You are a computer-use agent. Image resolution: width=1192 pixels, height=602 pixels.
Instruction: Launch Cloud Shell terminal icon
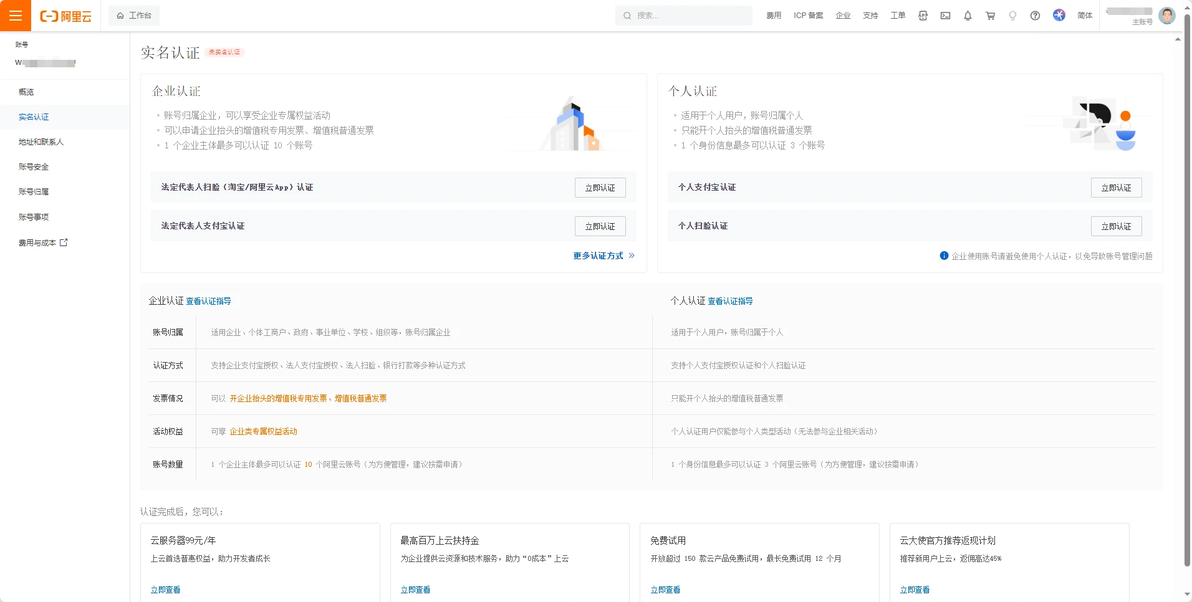pos(945,15)
